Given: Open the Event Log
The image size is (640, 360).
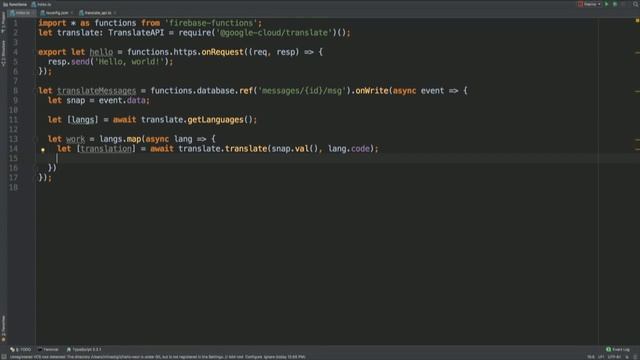Looking at the screenshot, I should click(618, 349).
